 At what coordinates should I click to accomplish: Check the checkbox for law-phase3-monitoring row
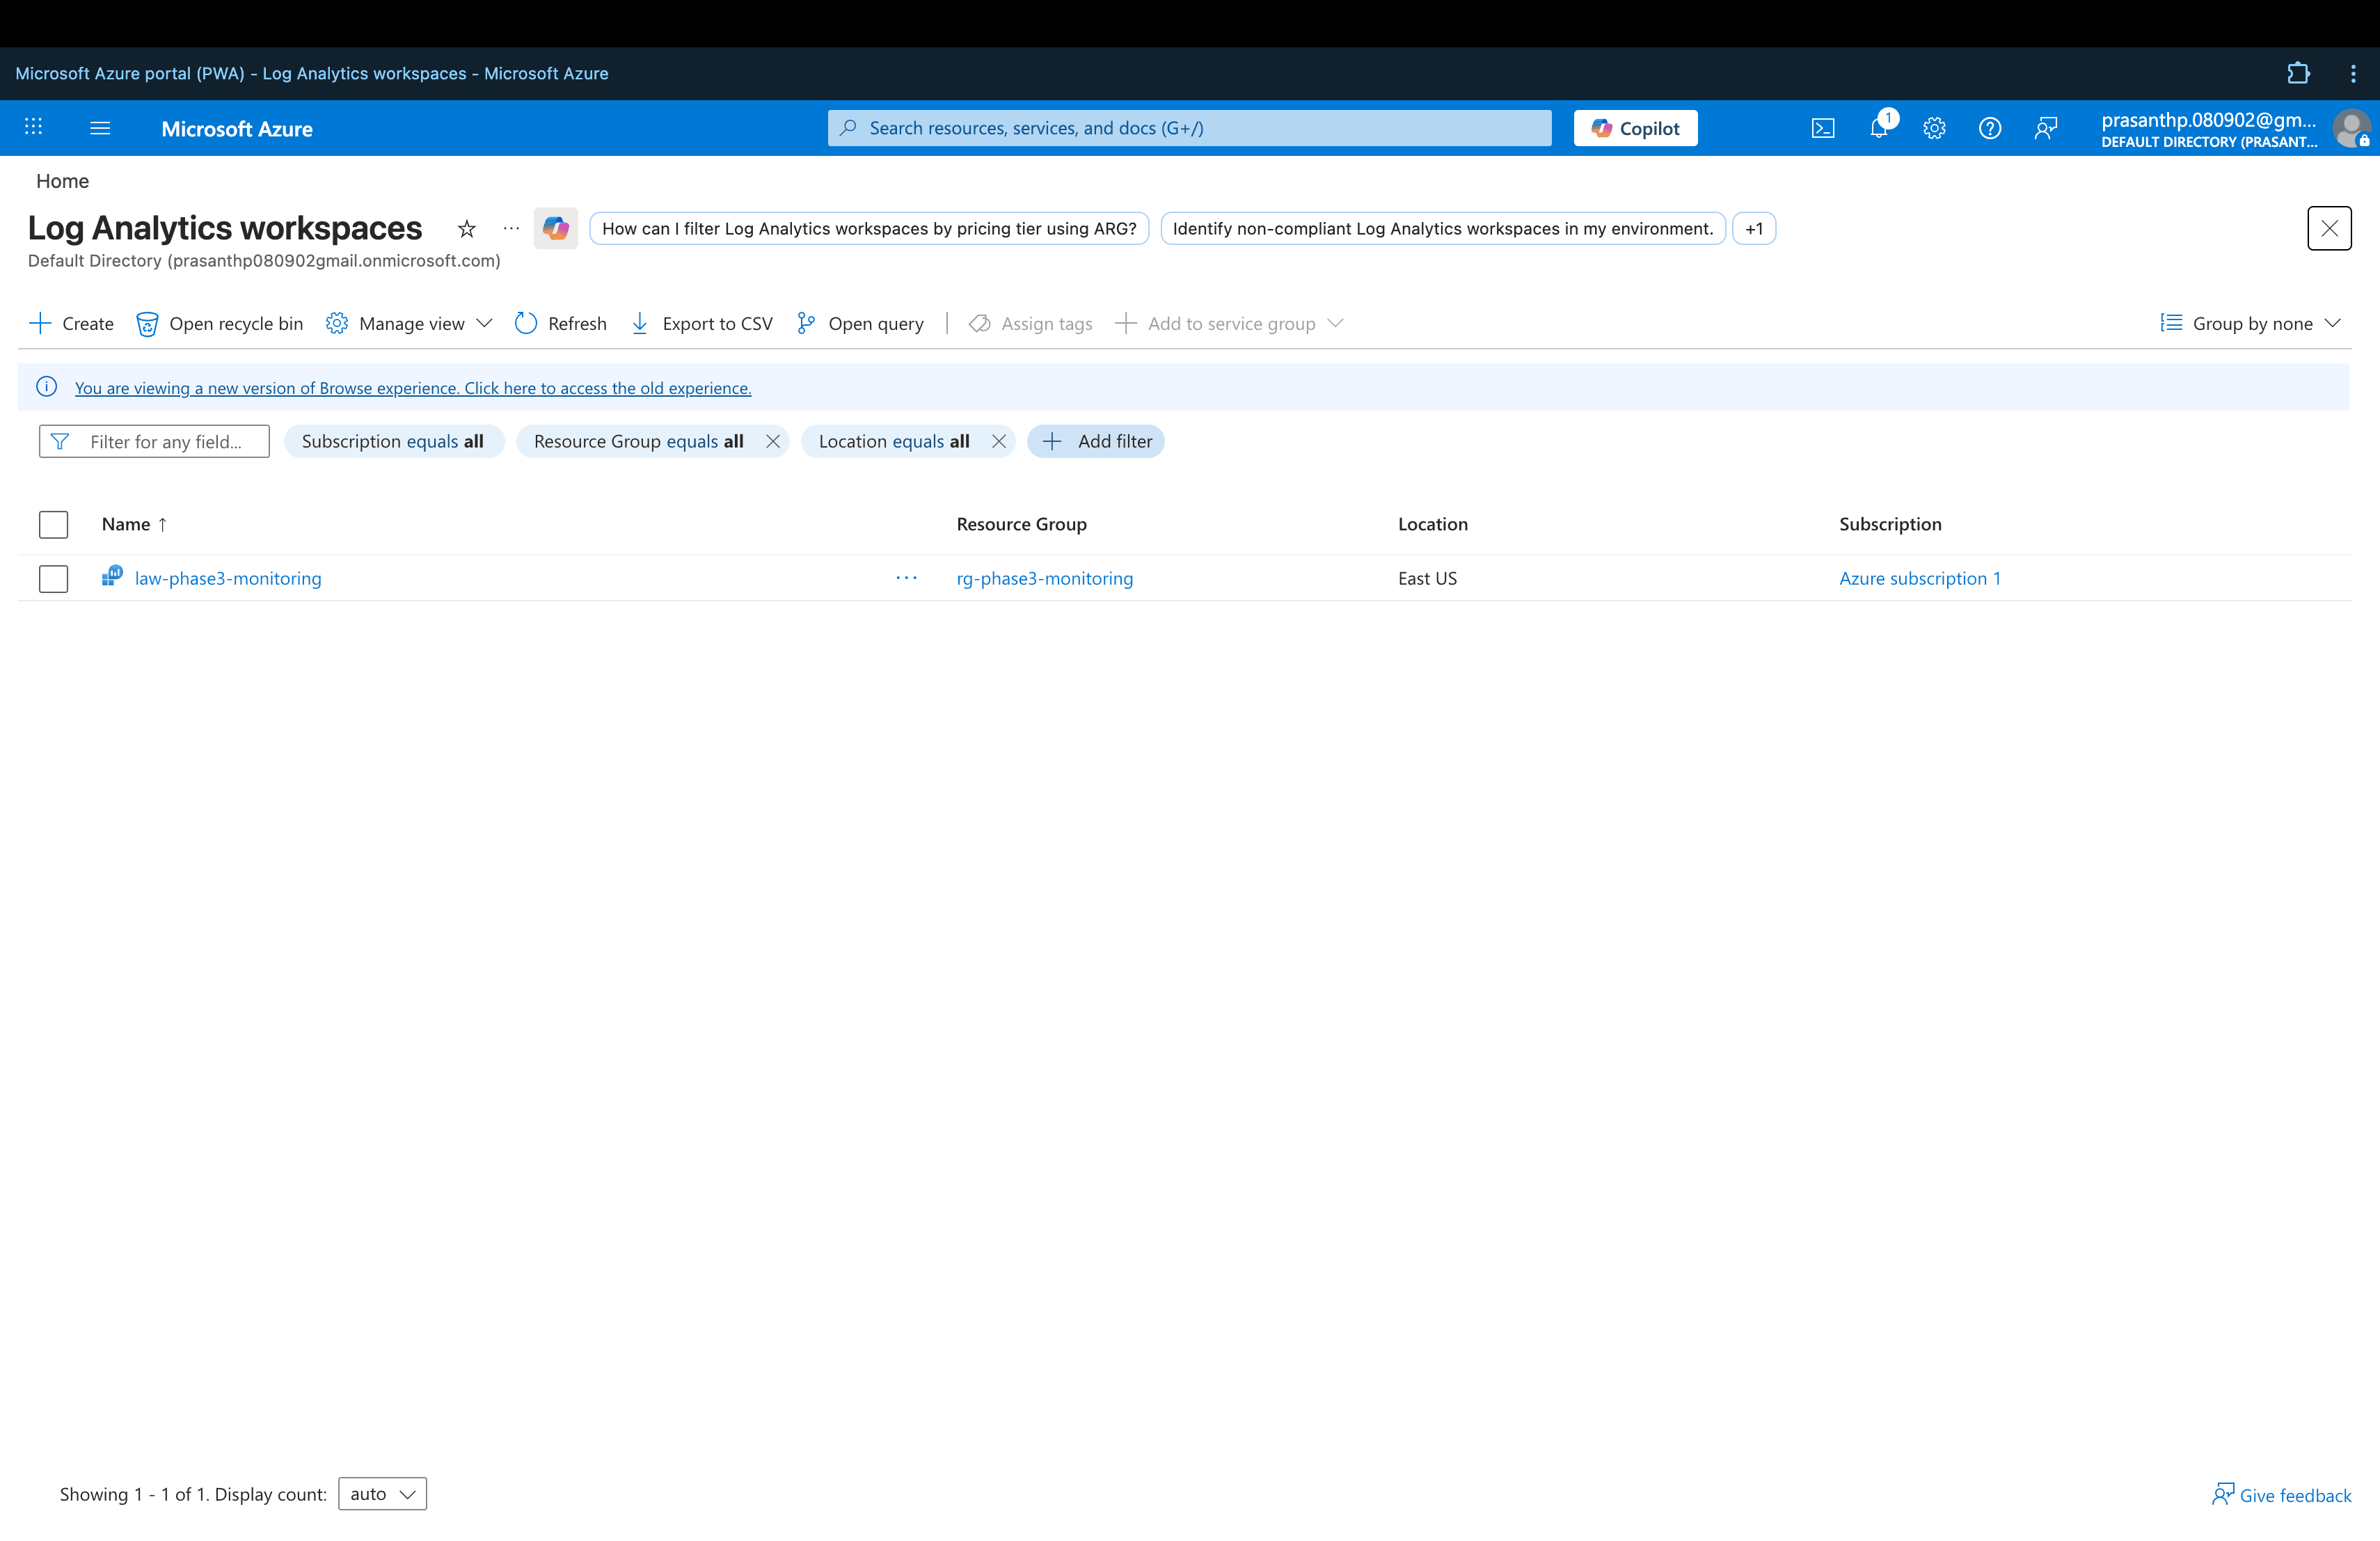pyautogui.click(x=53, y=578)
